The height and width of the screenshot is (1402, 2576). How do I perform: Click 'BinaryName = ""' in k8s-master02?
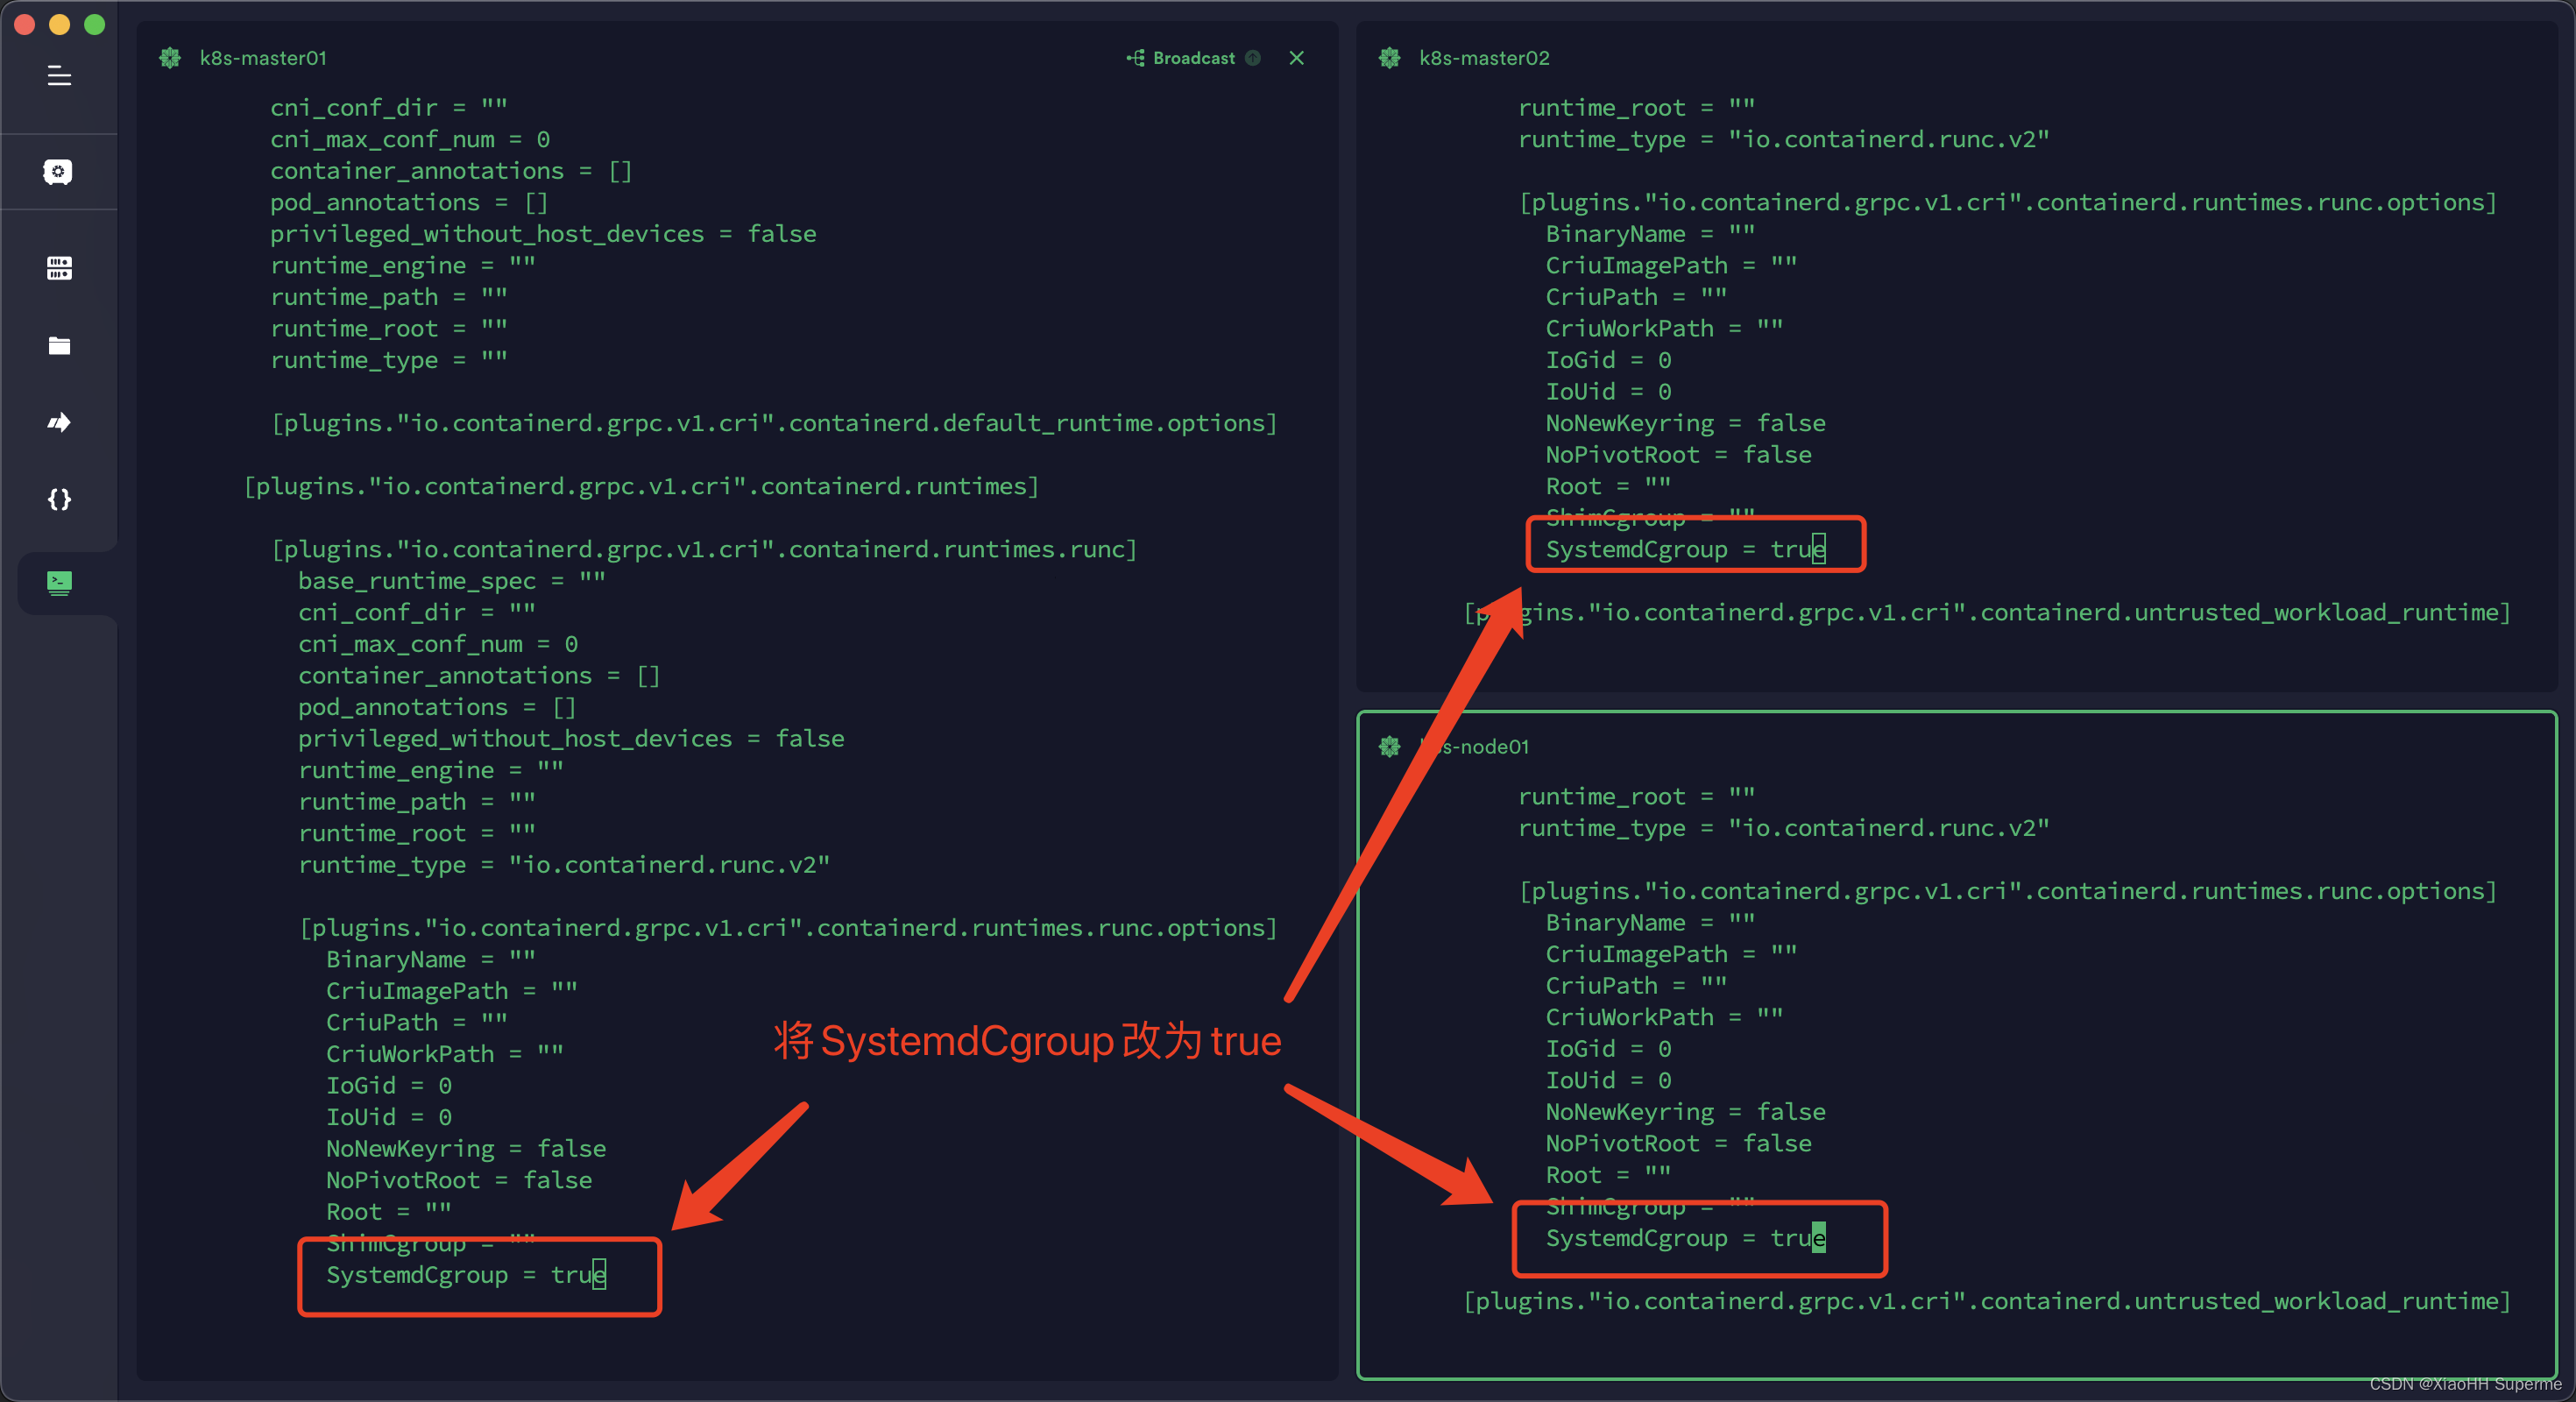(1651, 234)
